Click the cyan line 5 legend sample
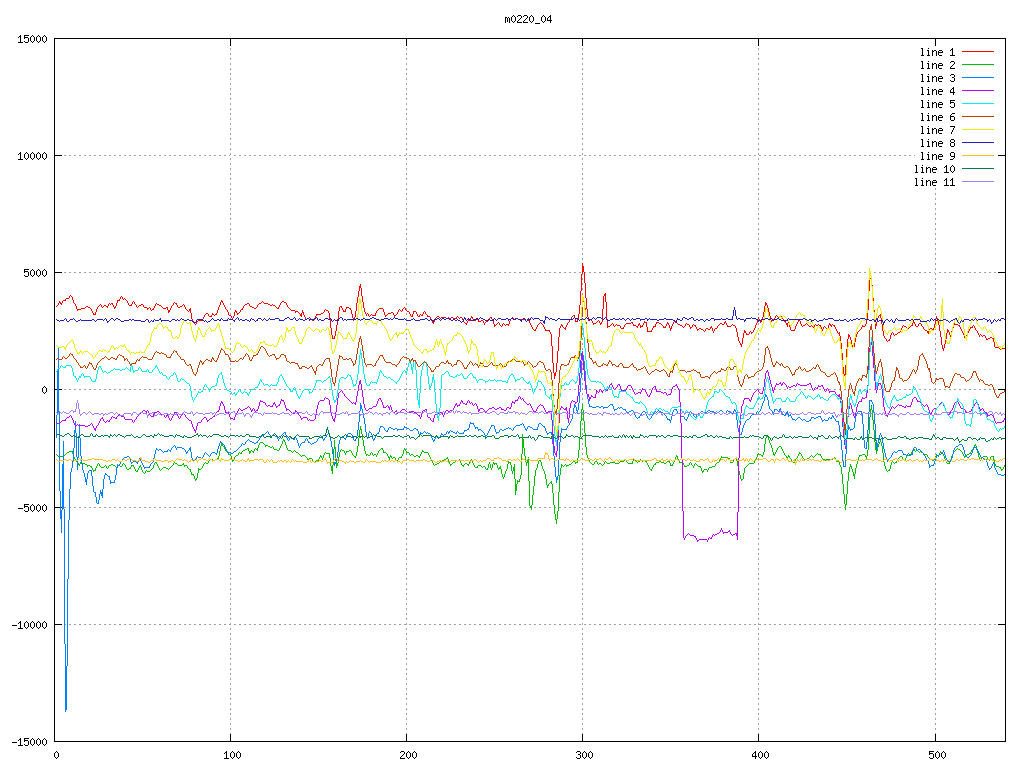1024x768 pixels. coord(978,104)
